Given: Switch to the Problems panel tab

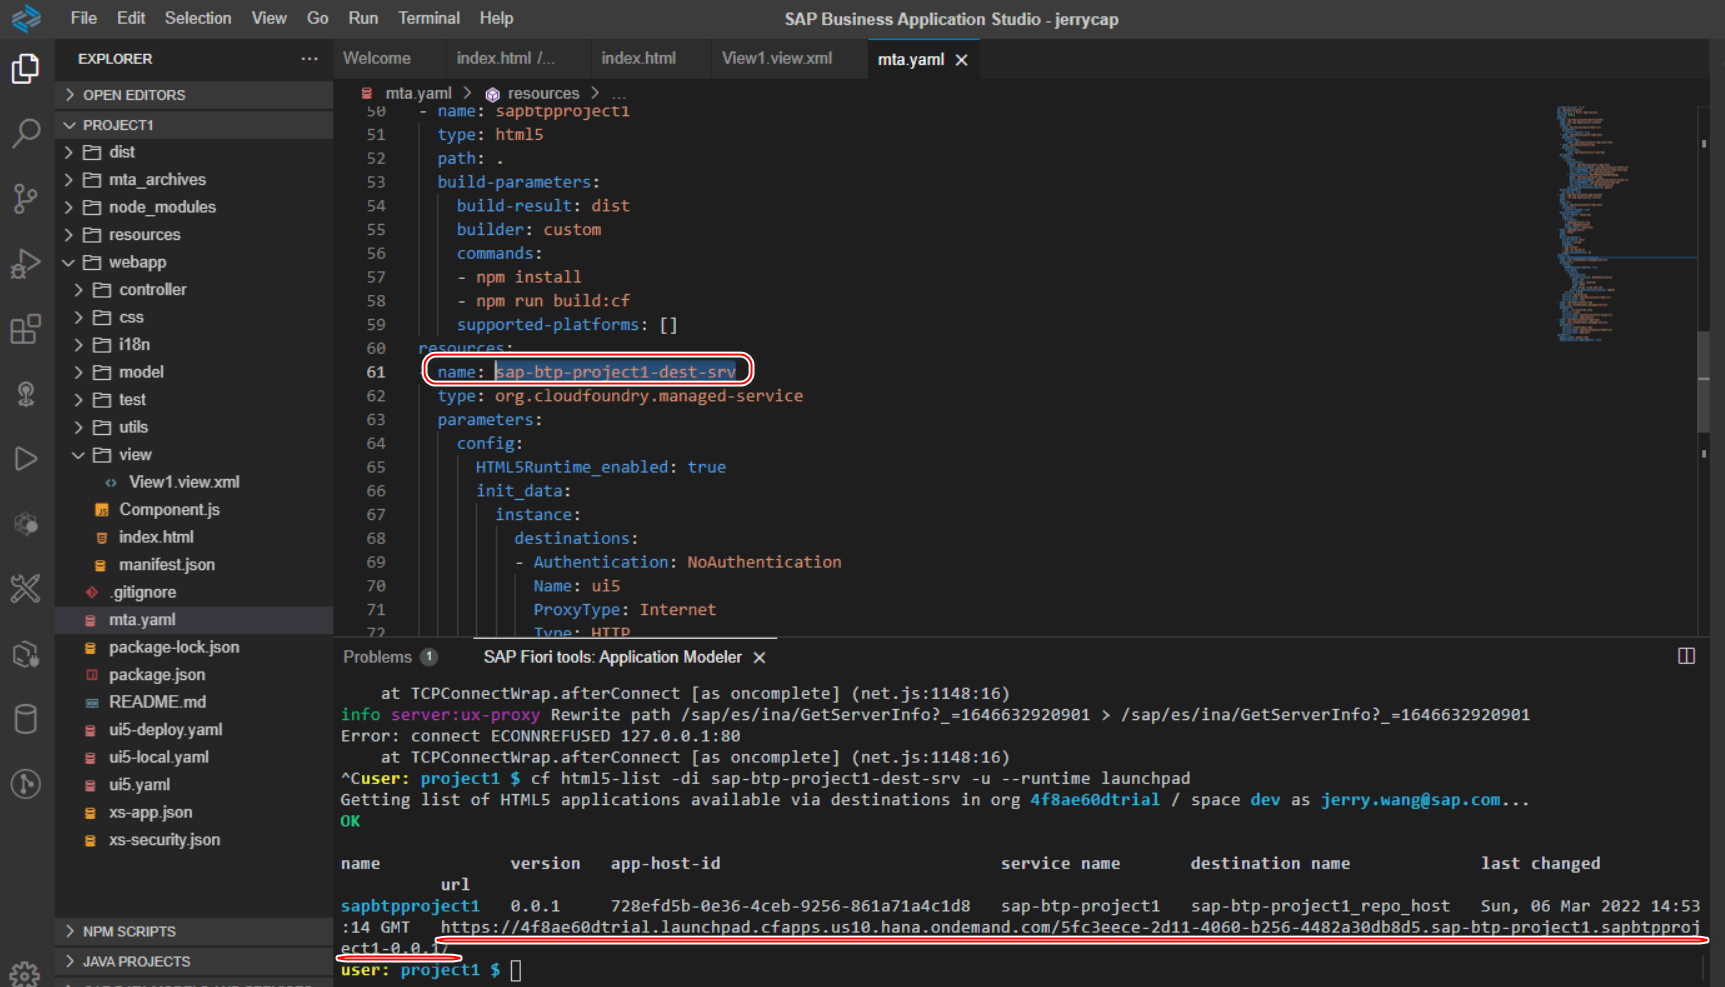Looking at the screenshot, I should (x=377, y=657).
